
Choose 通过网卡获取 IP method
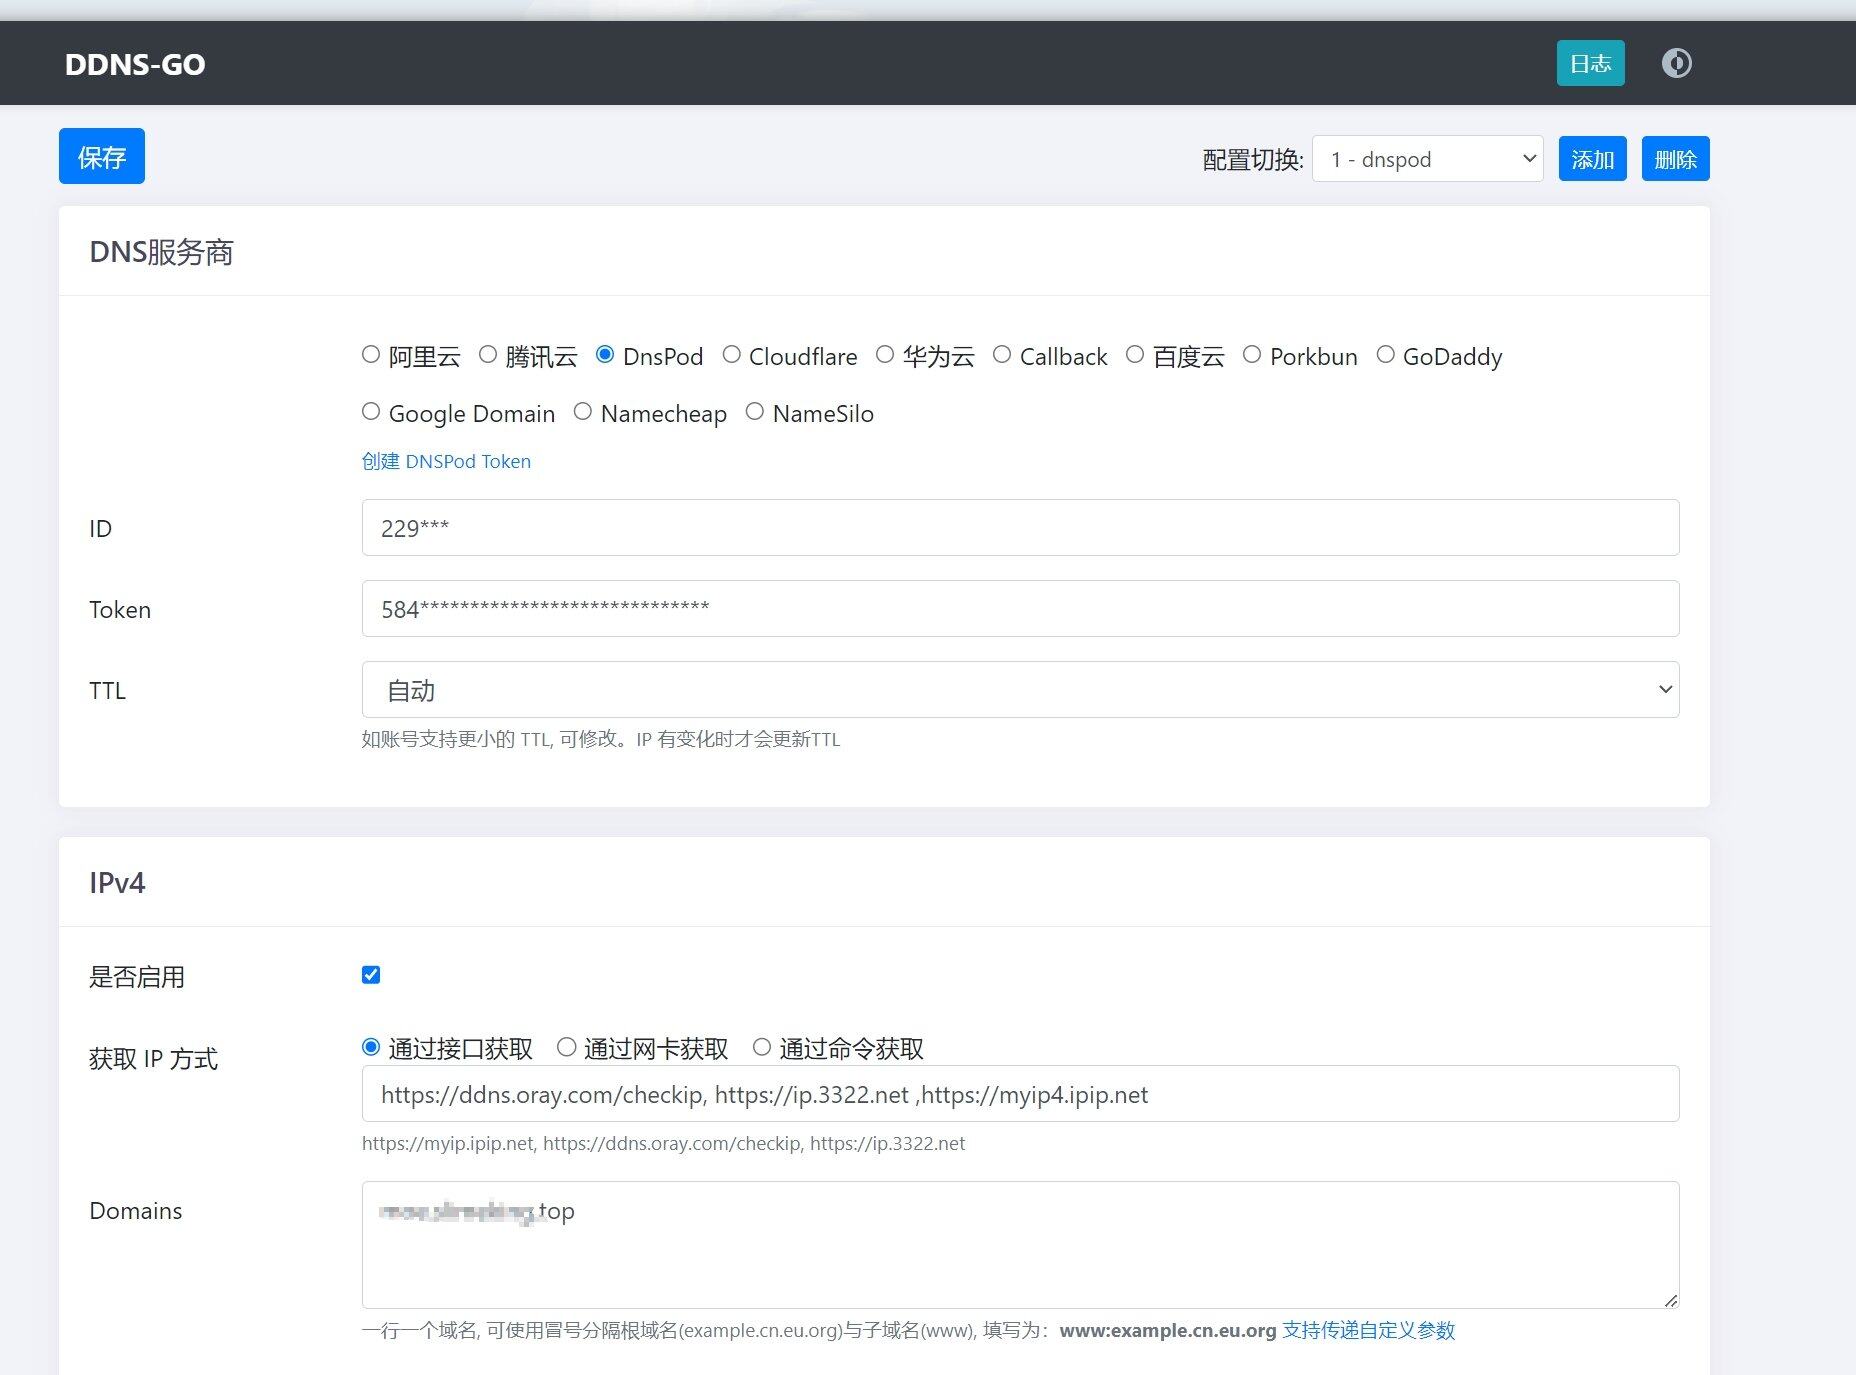567,1047
